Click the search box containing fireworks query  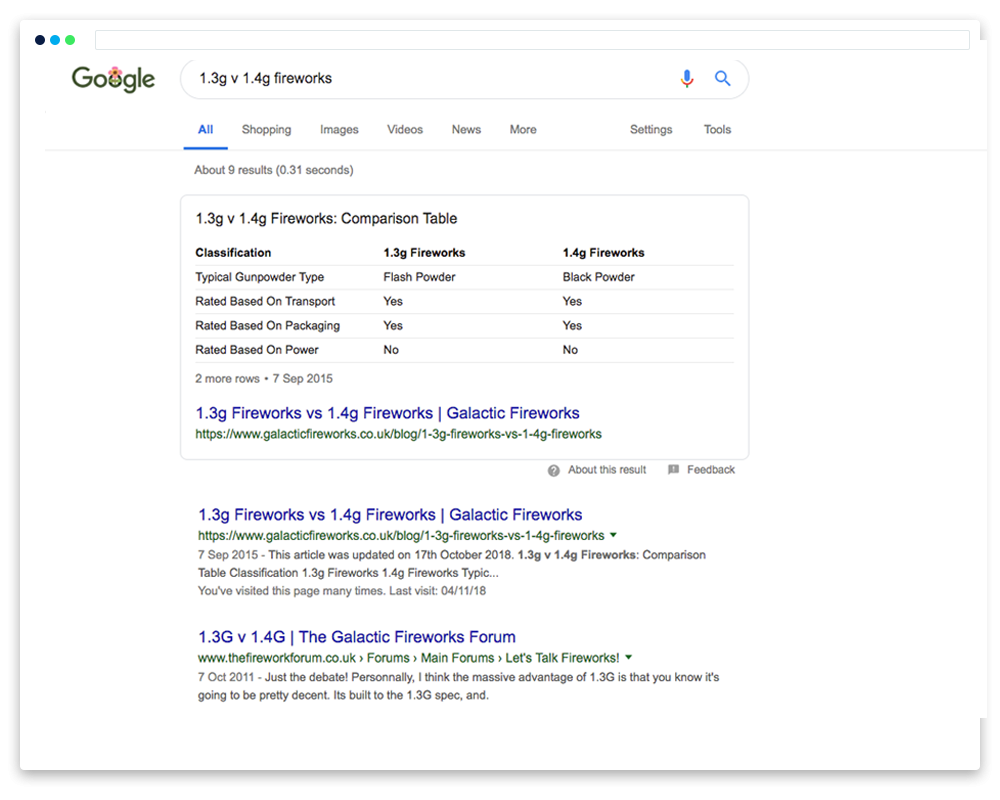tap(420, 79)
